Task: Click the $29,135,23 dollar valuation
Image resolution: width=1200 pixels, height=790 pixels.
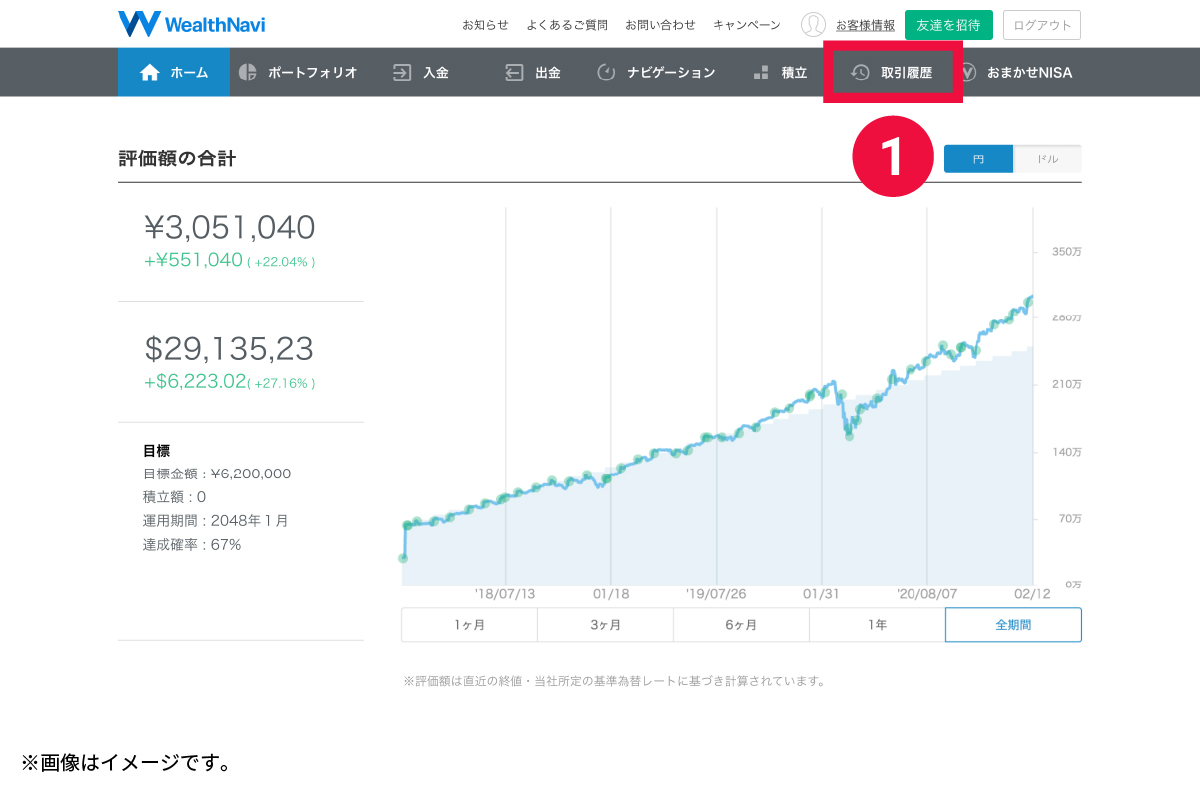Action: (x=229, y=349)
